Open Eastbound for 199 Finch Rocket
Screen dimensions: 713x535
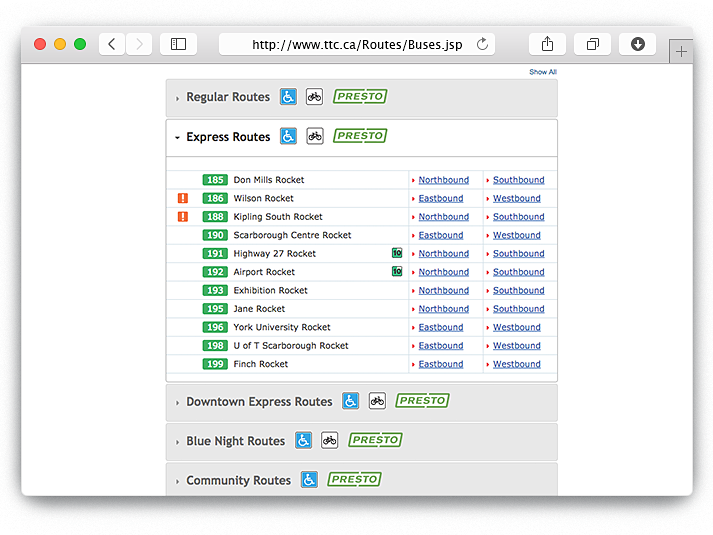[x=441, y=364]
